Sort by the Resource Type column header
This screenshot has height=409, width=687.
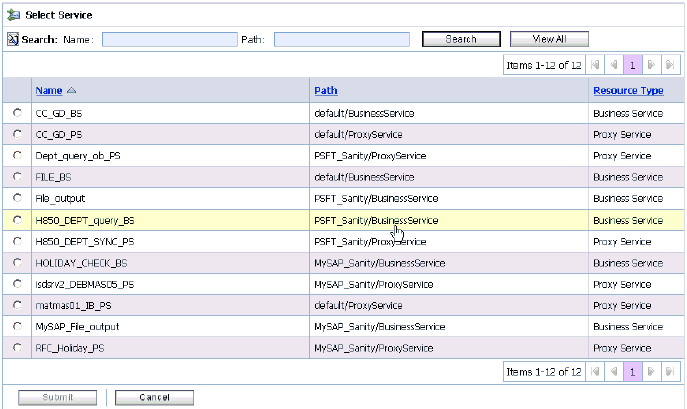coord(628,90)
